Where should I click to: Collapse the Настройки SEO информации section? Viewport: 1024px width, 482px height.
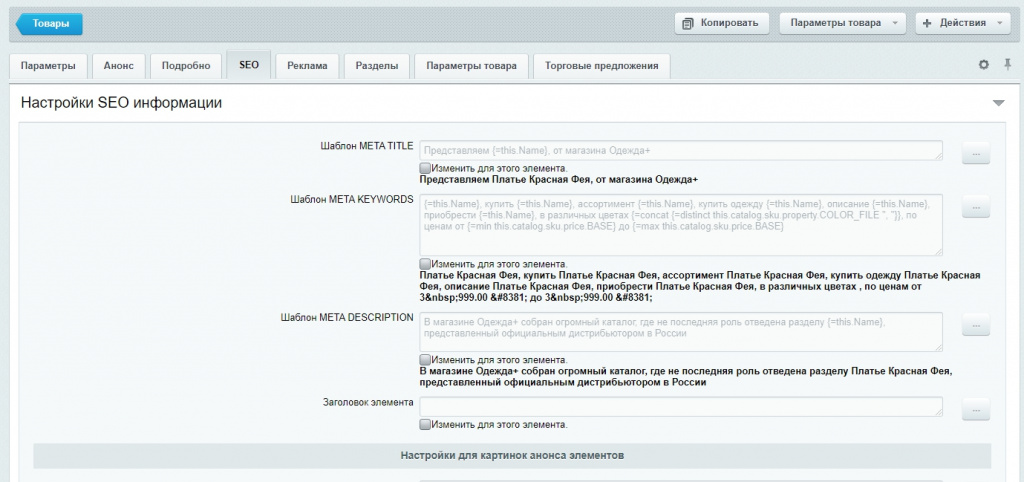pos(999,103)
